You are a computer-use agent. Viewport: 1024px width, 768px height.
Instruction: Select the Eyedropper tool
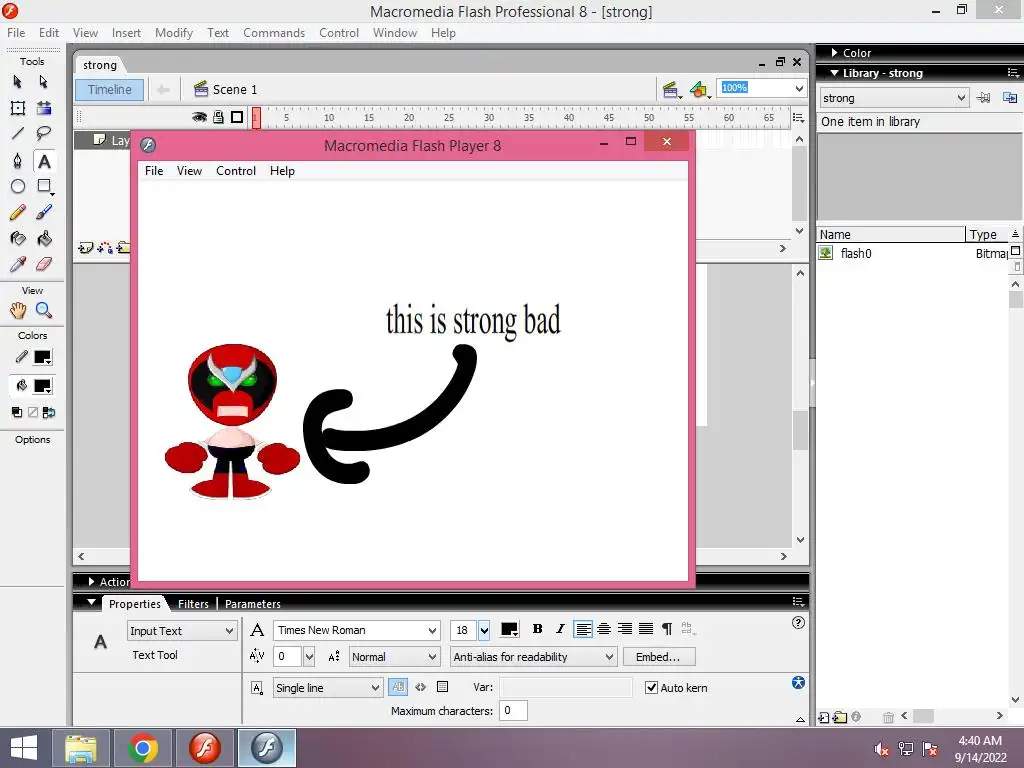18,264
